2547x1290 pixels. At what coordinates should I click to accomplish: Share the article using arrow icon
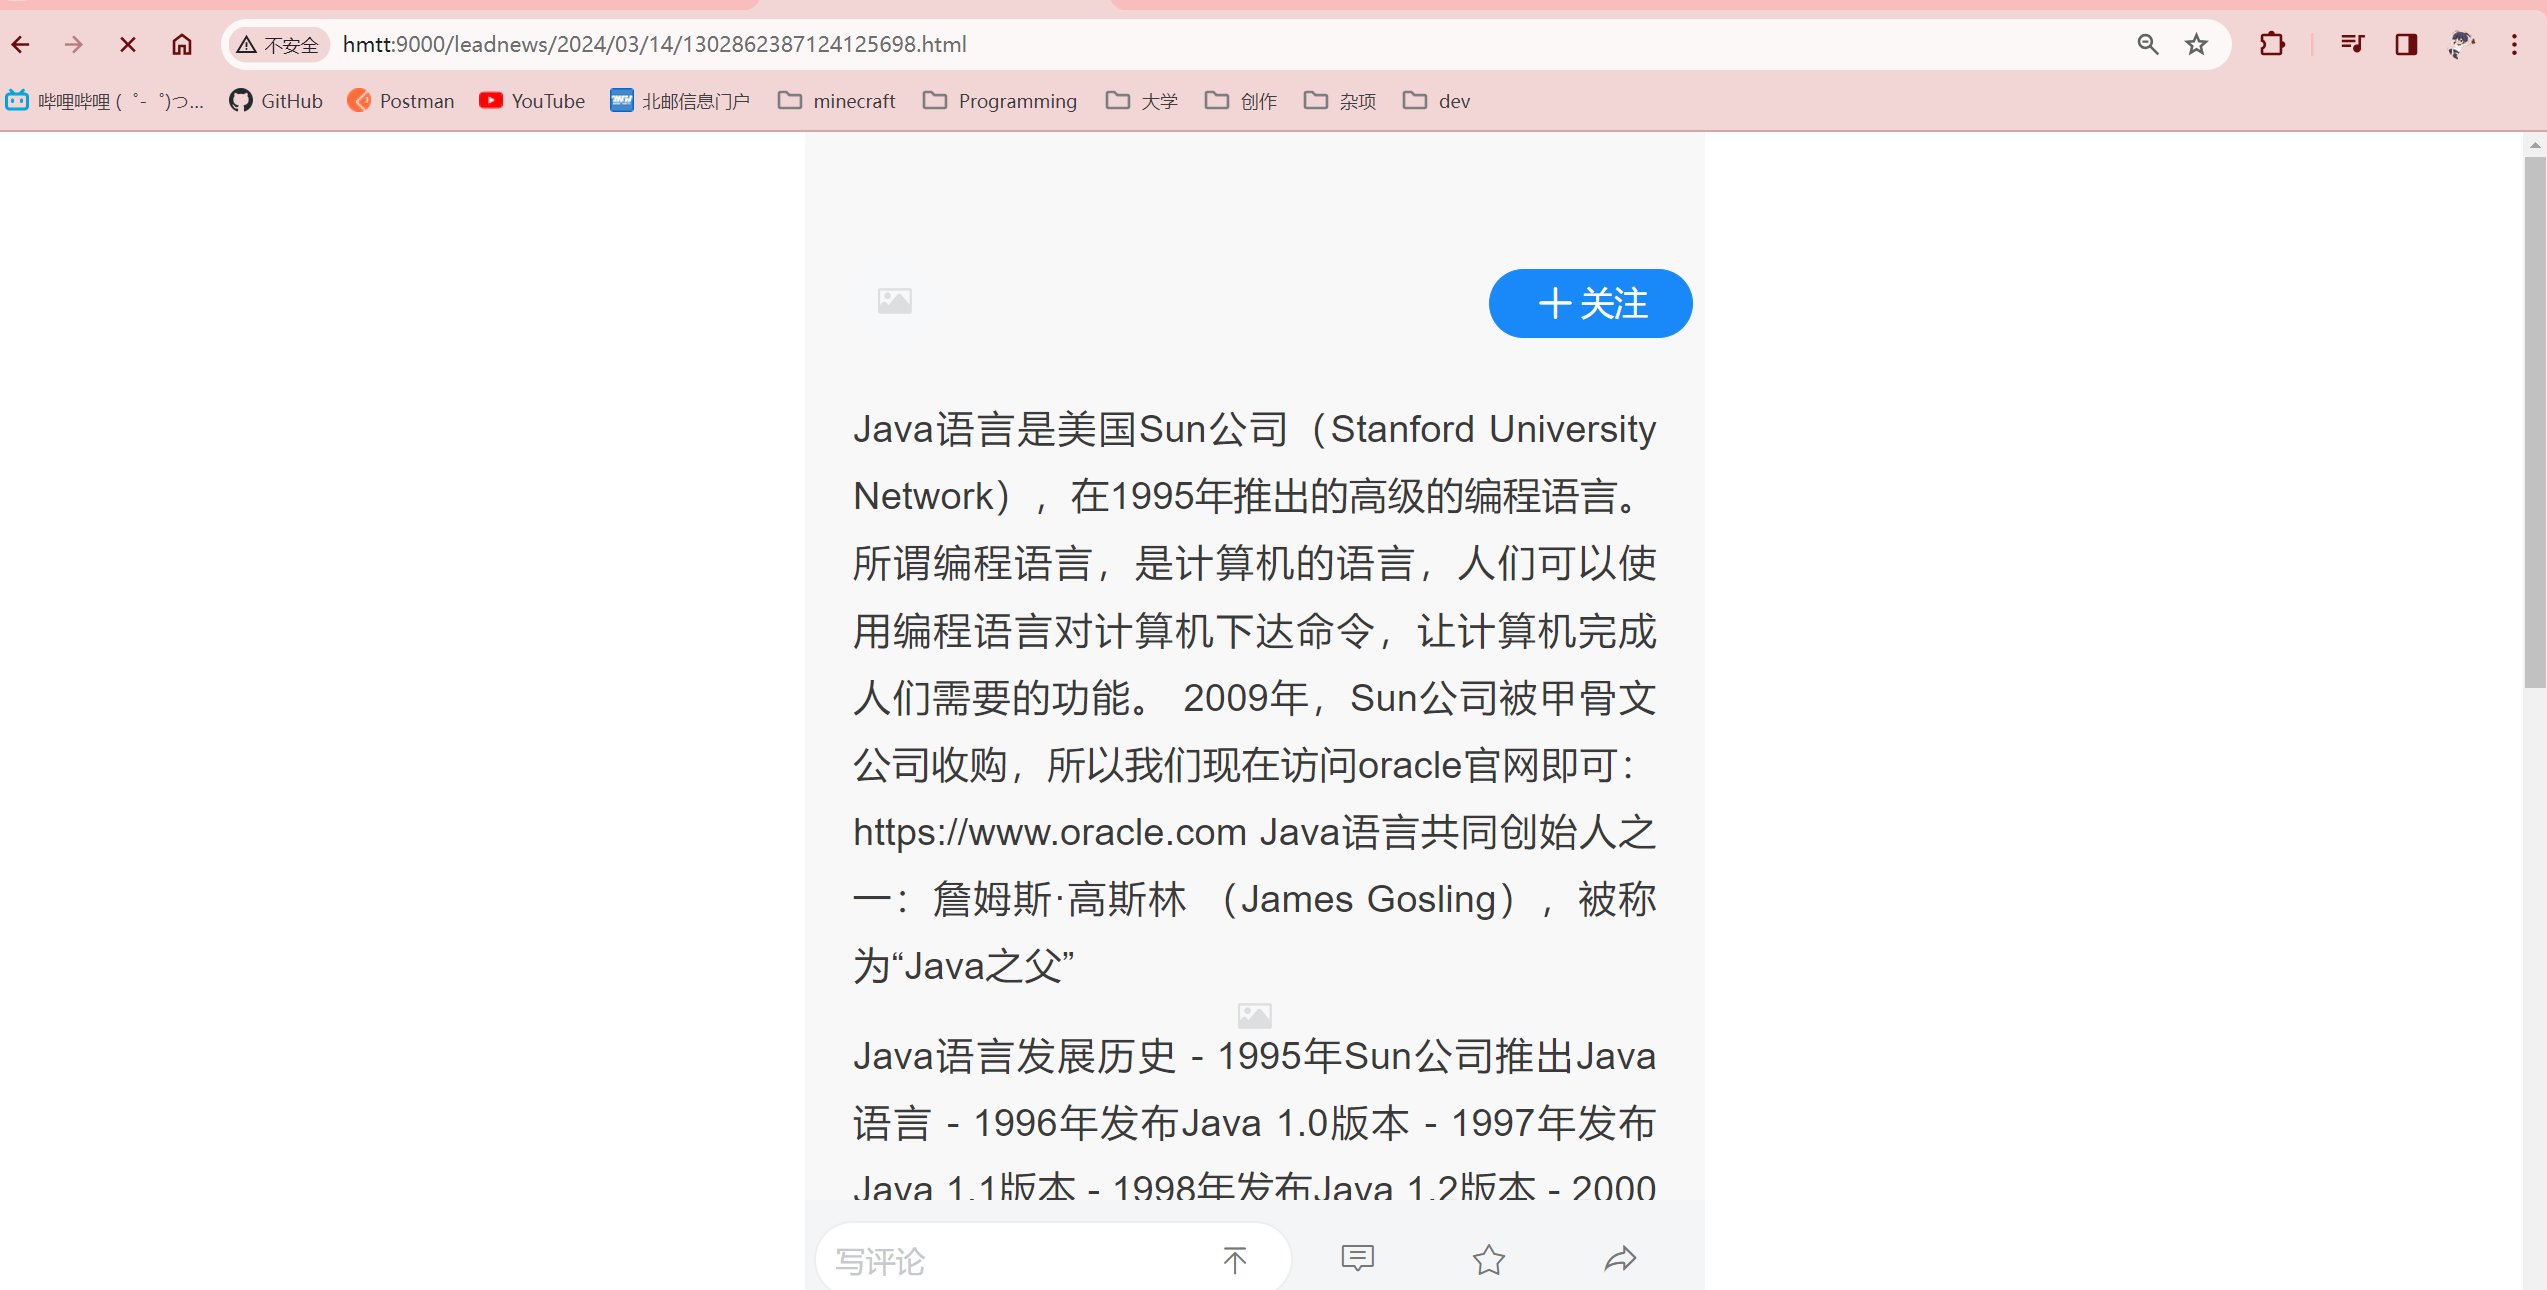(x=1620, y=1258)
